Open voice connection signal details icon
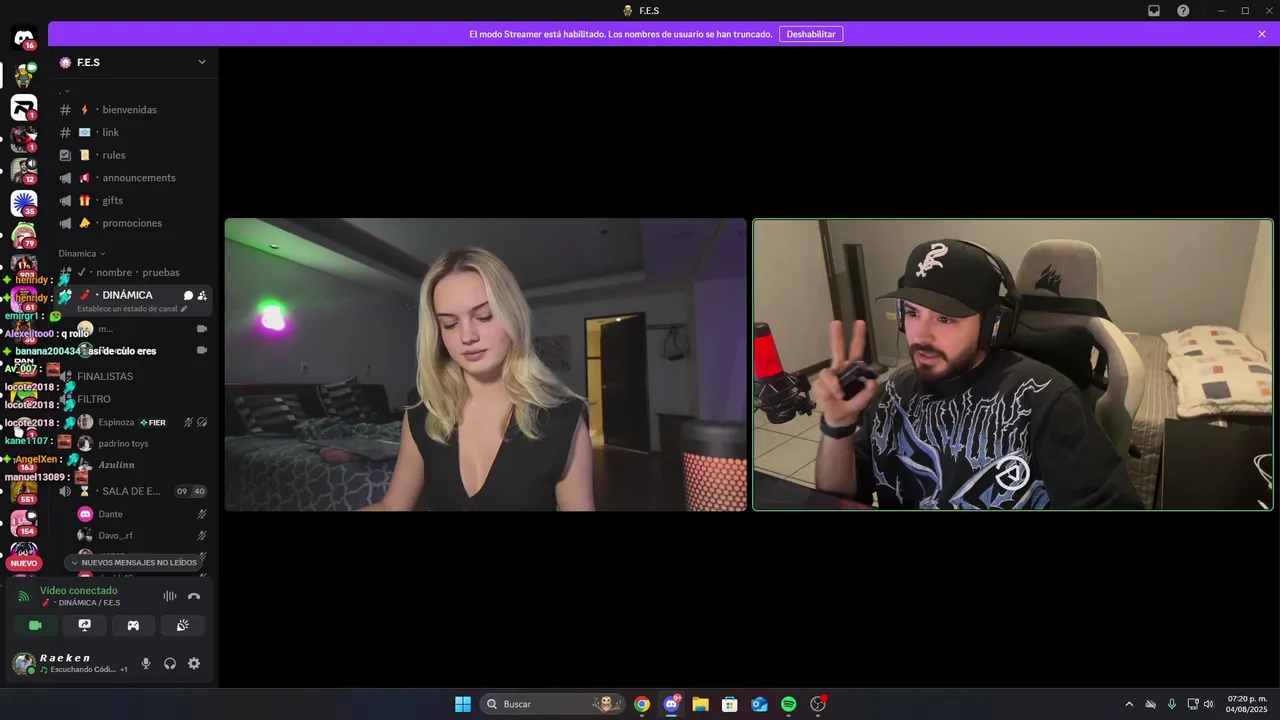Image resolution: width=1280 pixels, height=720 pixels. [x=24, y=596]
